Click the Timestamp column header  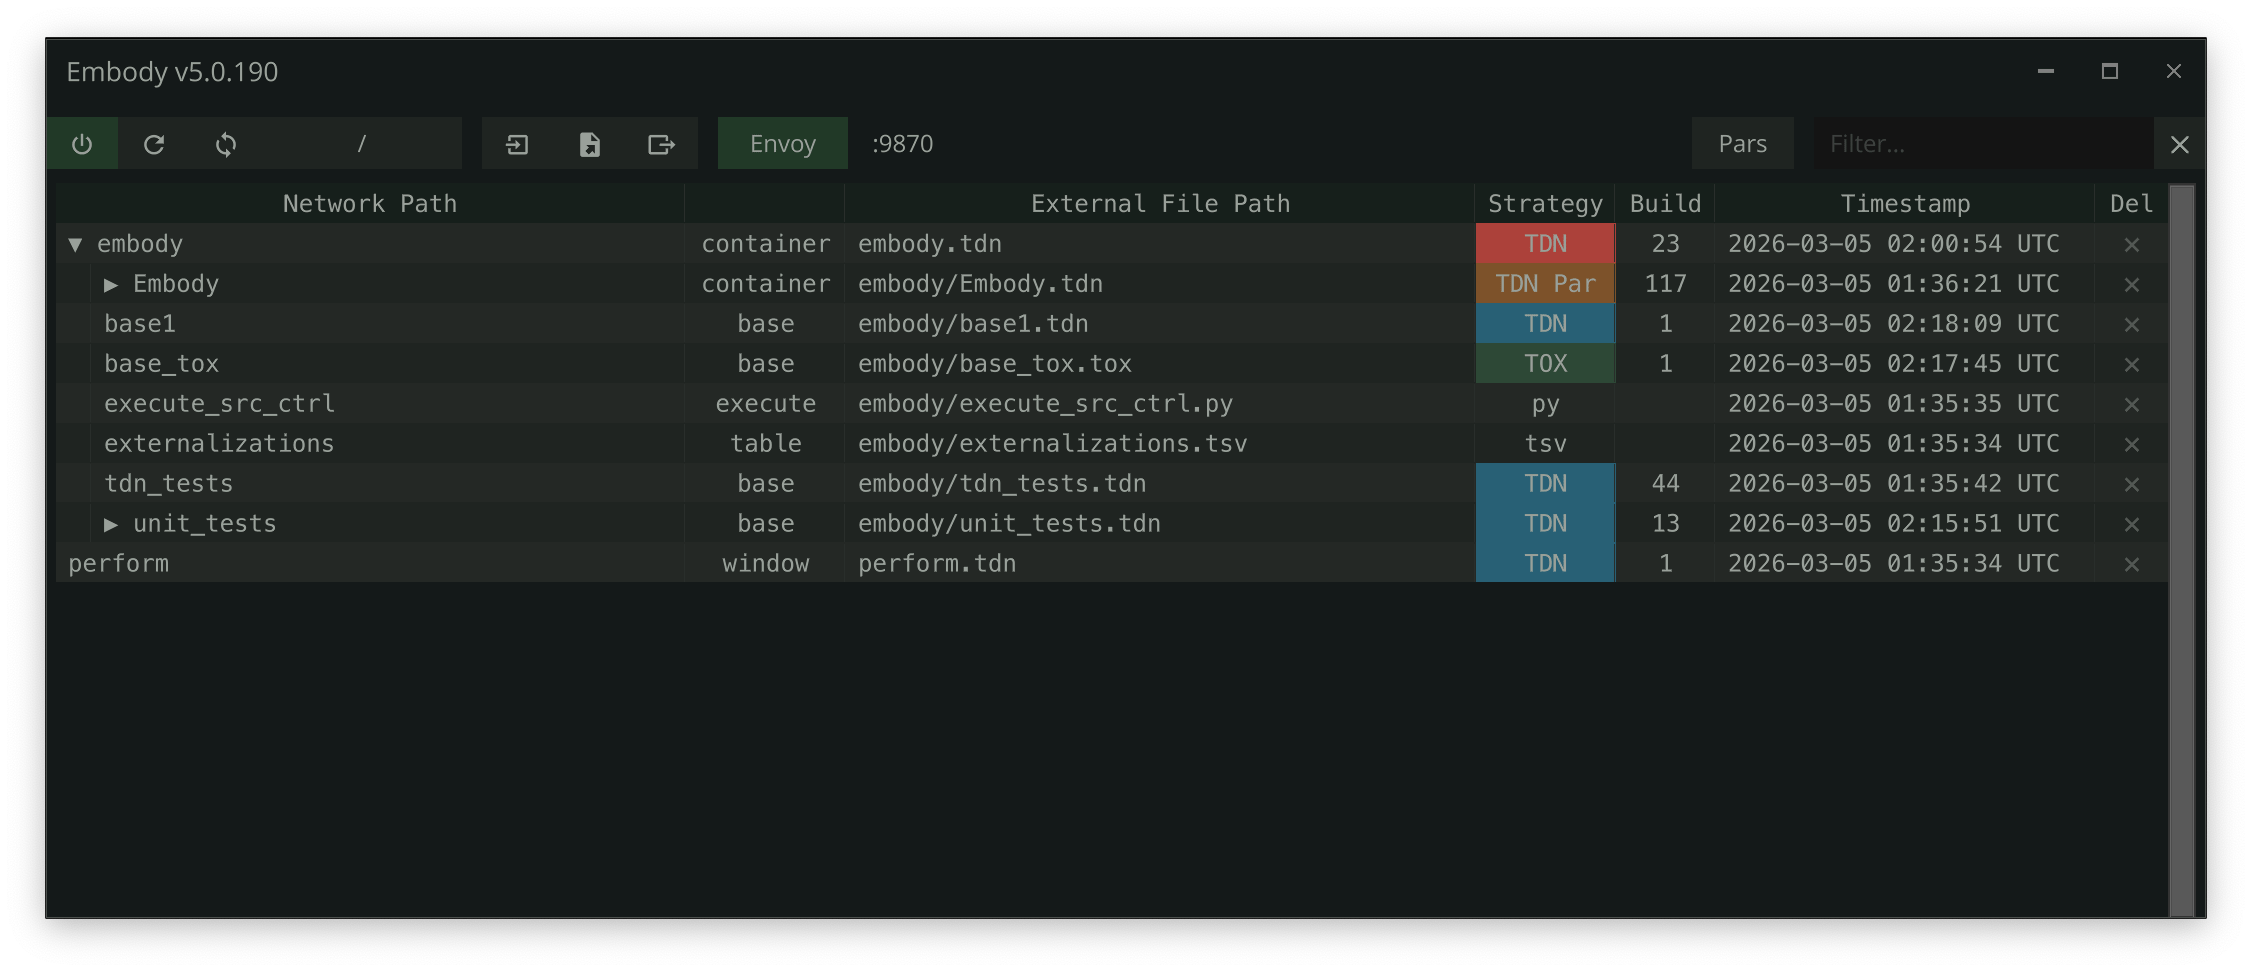coord(1905,204)
